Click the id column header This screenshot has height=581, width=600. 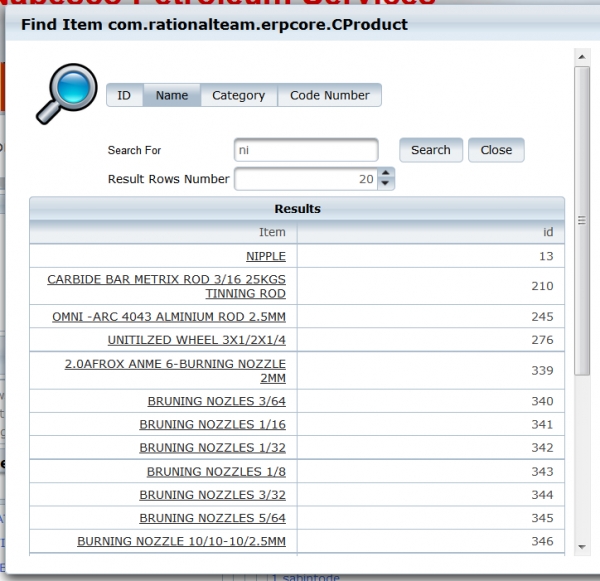point(547,232)
